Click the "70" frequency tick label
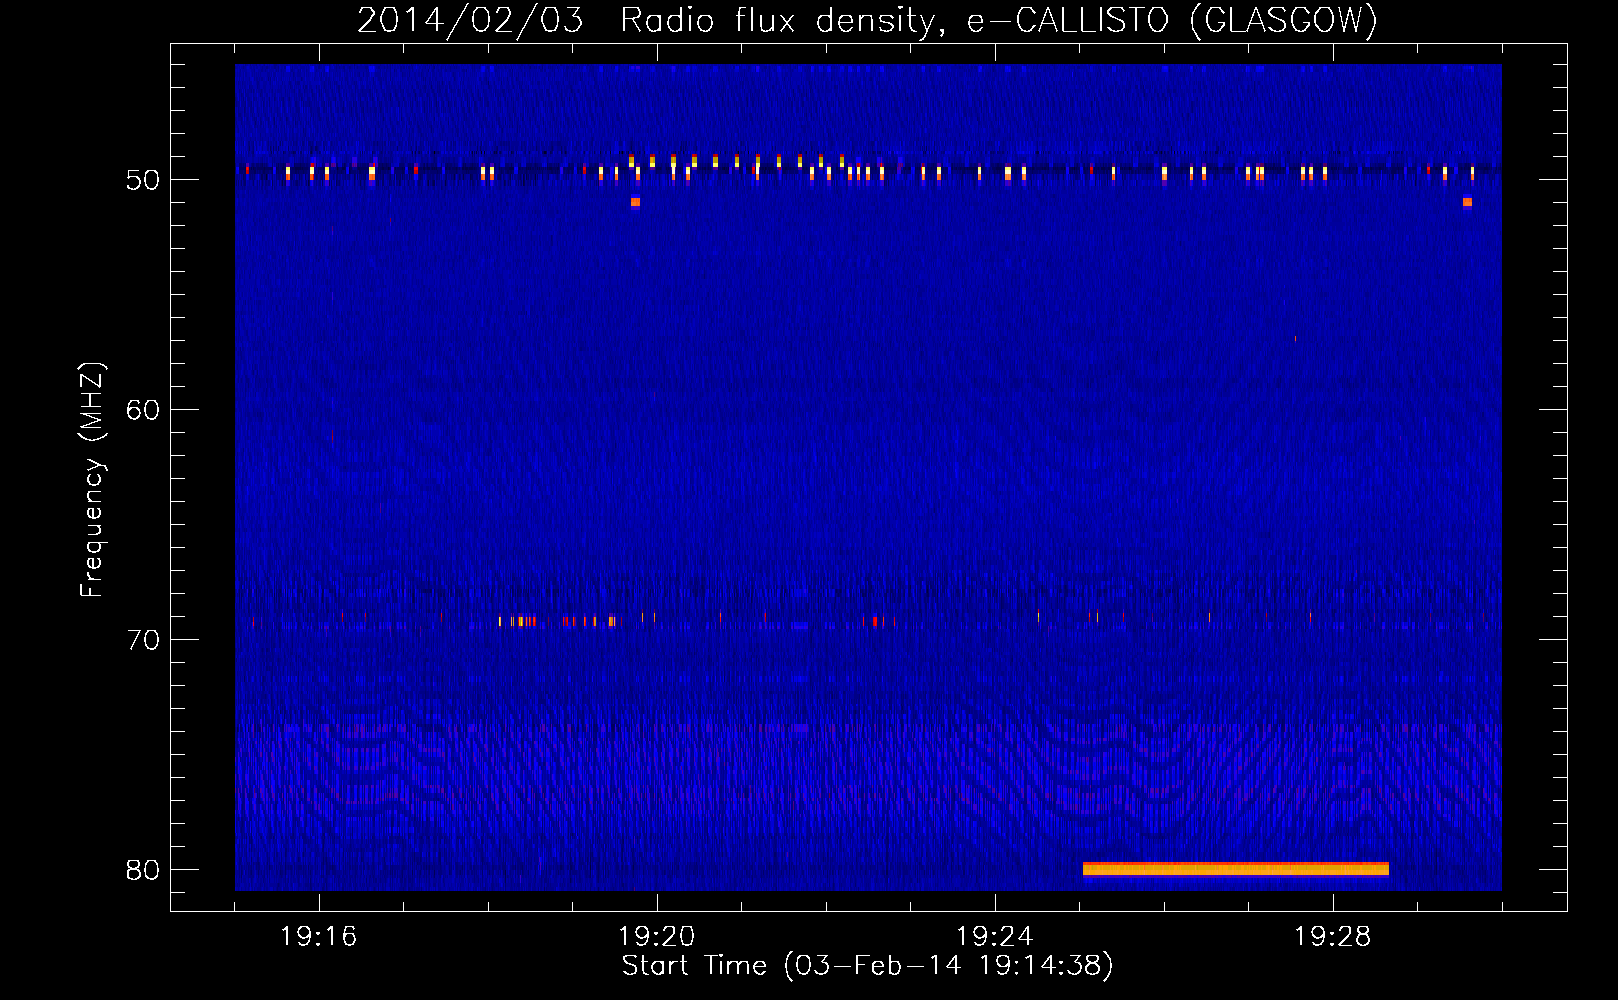Image resolution: width=1618 pixels, height=1000 pixels. 143,640
